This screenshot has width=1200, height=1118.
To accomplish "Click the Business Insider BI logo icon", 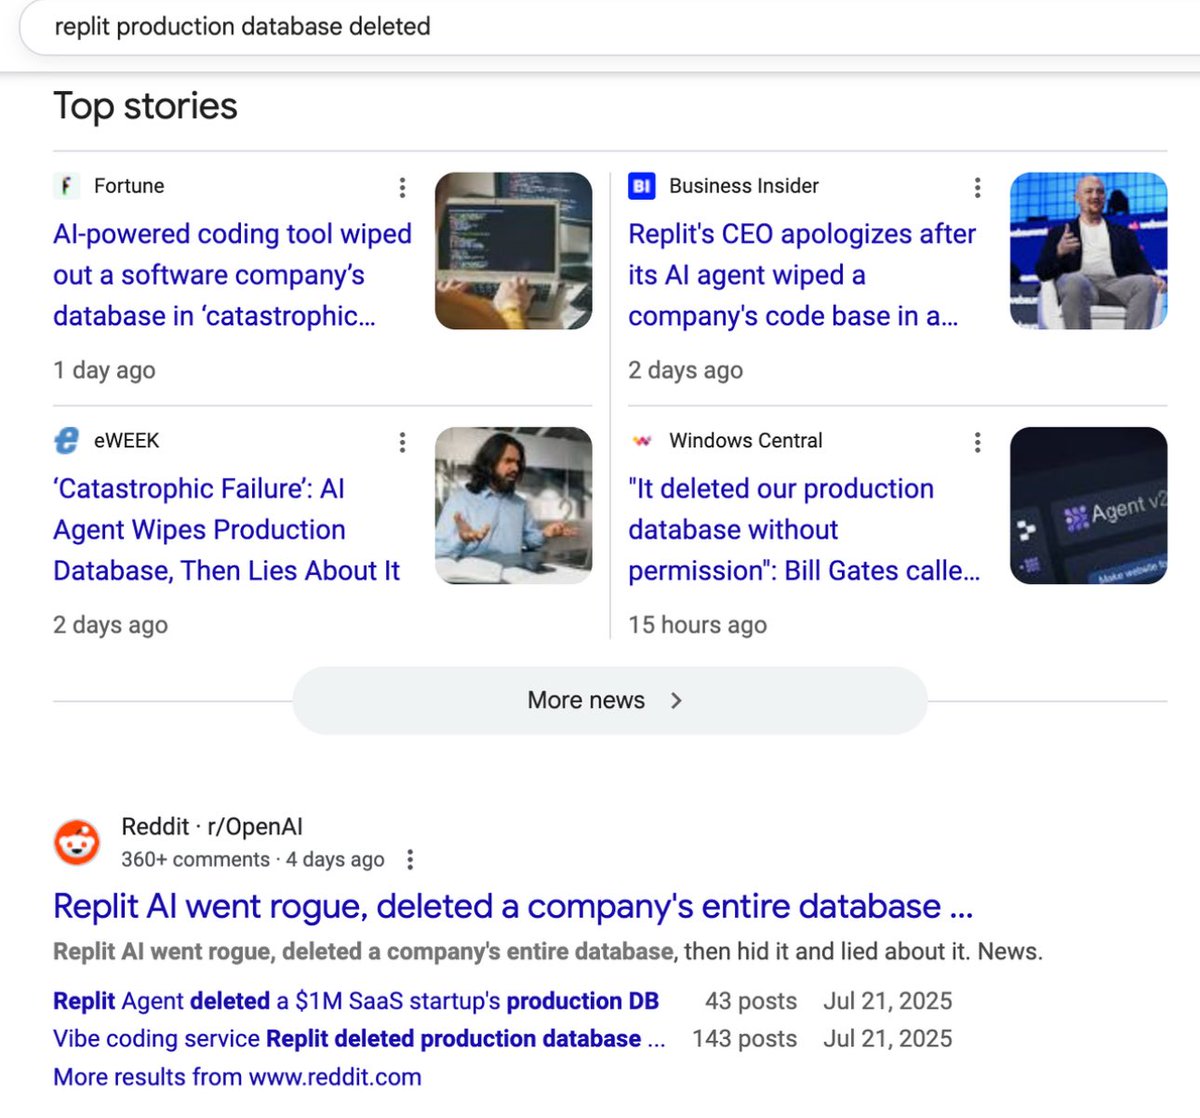I will click(x=641, y=186).
